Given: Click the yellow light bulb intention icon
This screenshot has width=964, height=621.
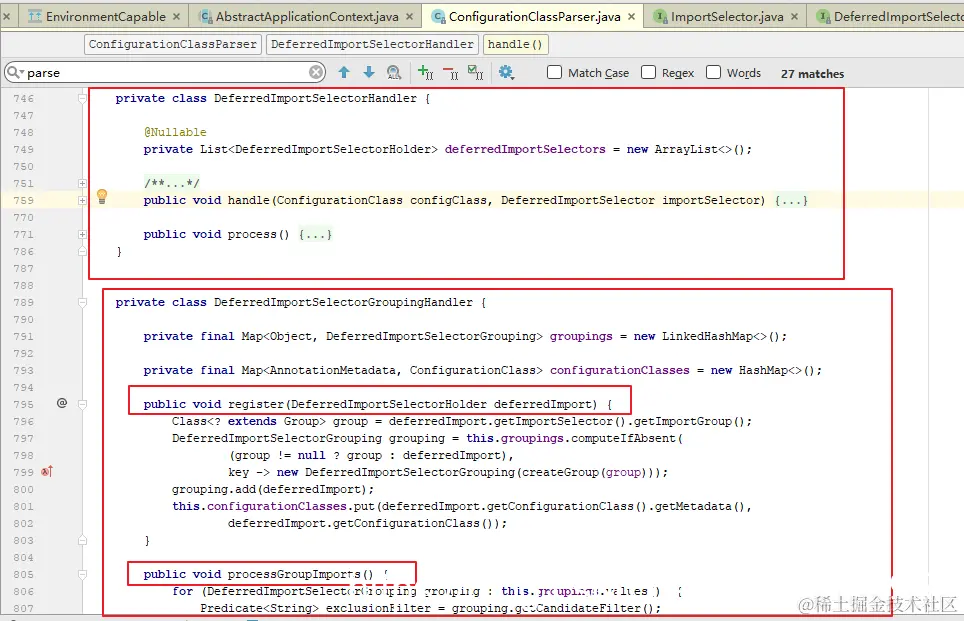Looking at the screenshot, I should pos(102,197).
